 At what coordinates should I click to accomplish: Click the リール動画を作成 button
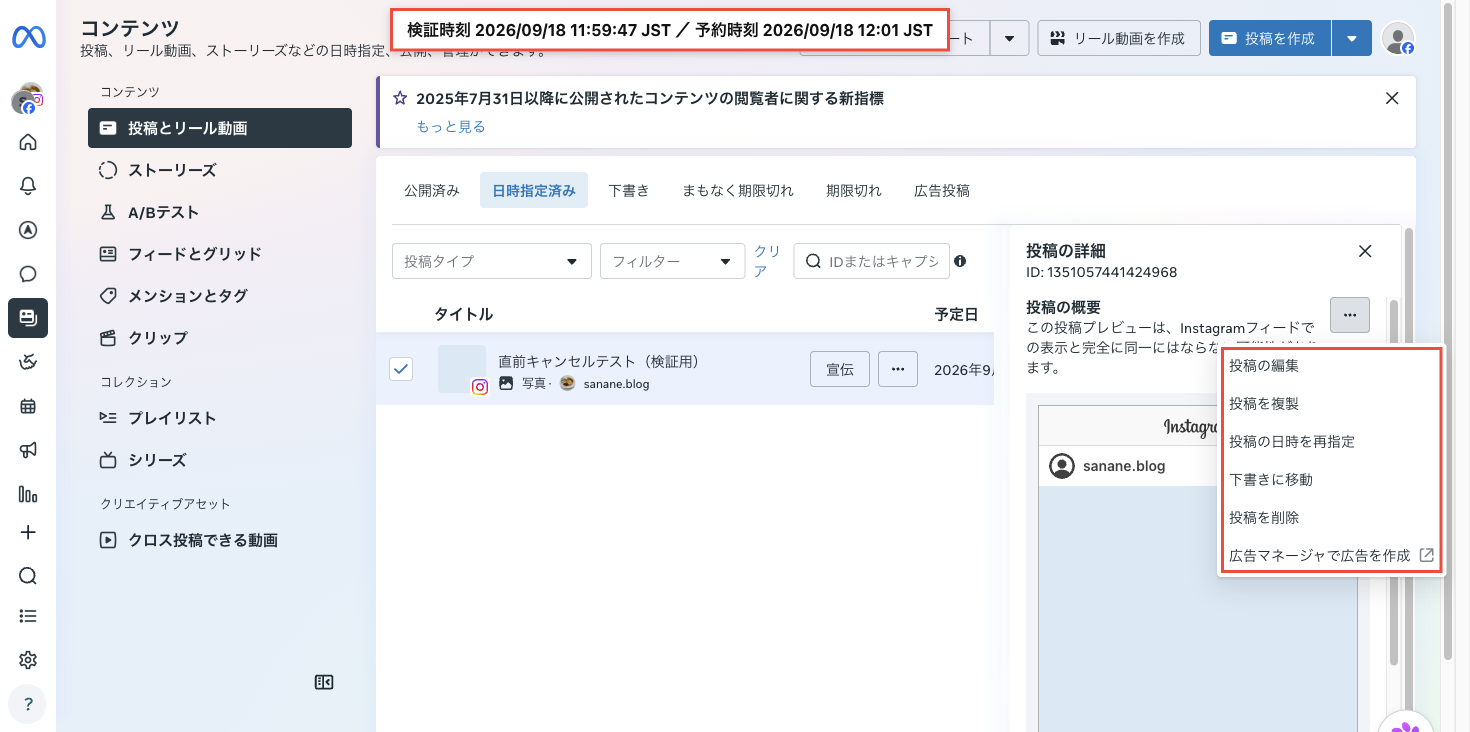point(1119,38)
